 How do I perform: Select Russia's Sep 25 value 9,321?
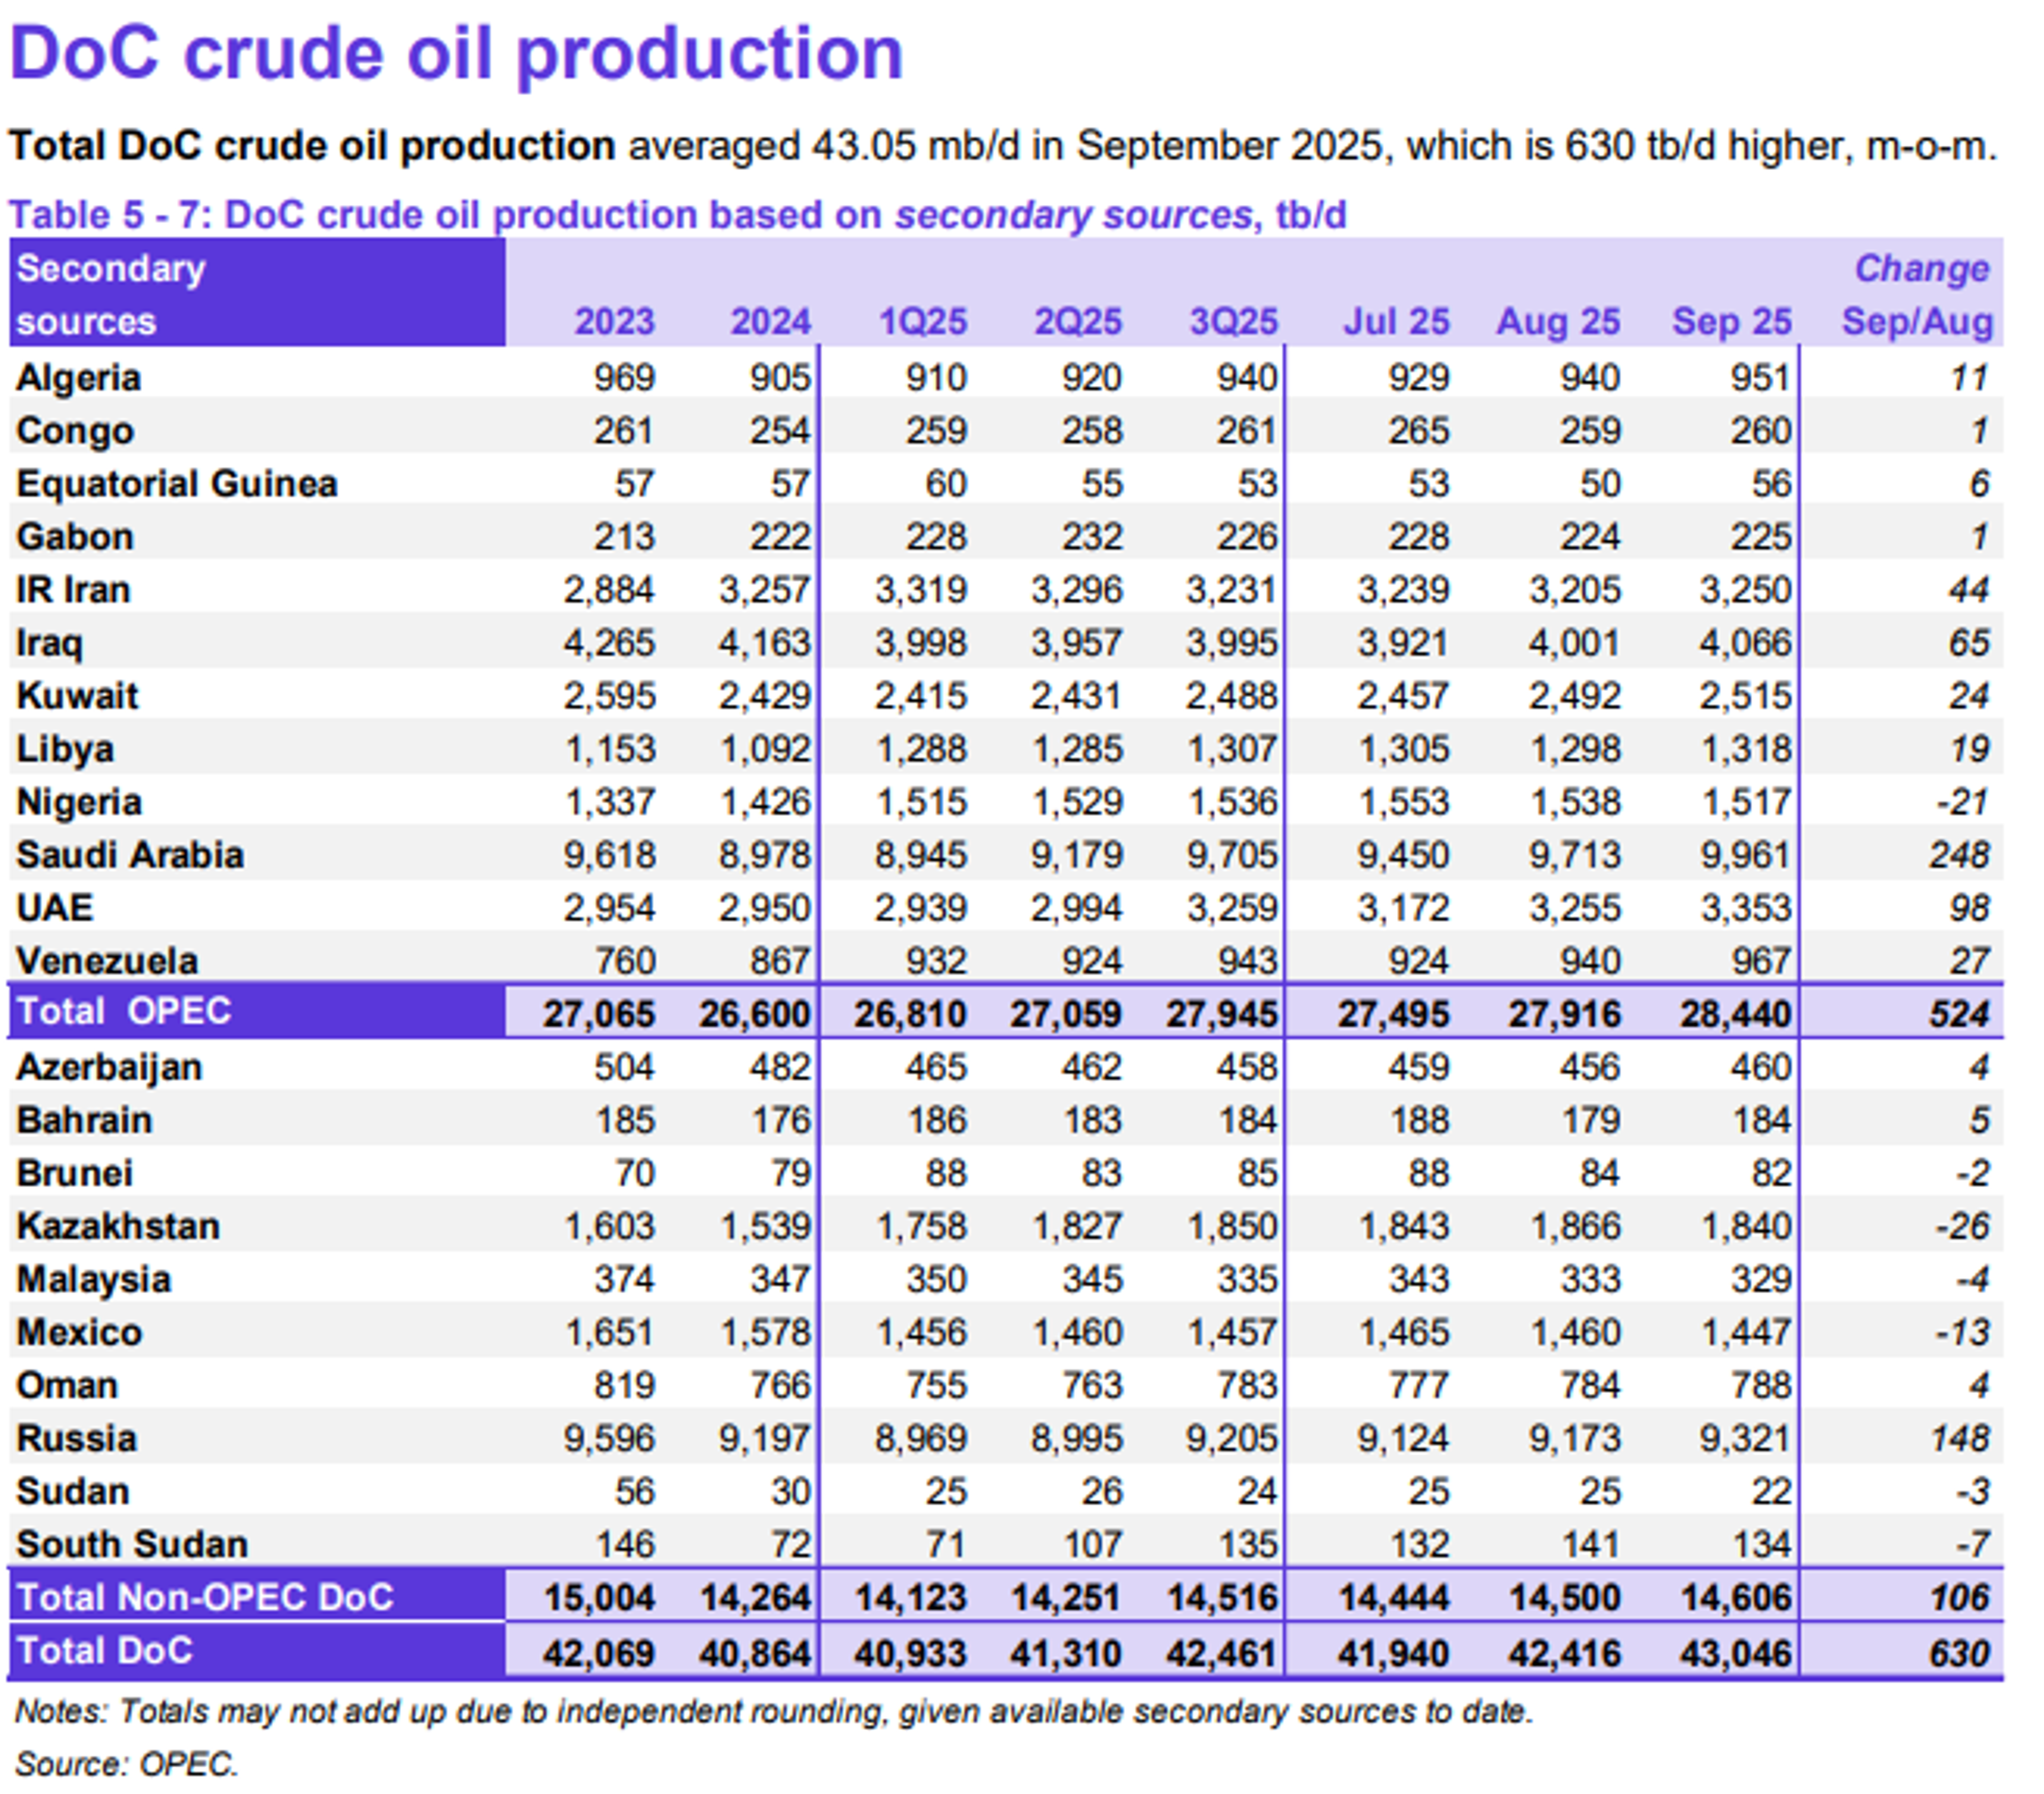pos(1745,1438)
